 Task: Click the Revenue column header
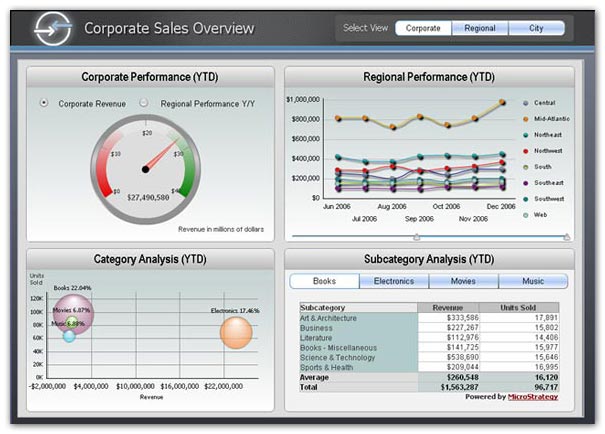(x=447, y=307)
